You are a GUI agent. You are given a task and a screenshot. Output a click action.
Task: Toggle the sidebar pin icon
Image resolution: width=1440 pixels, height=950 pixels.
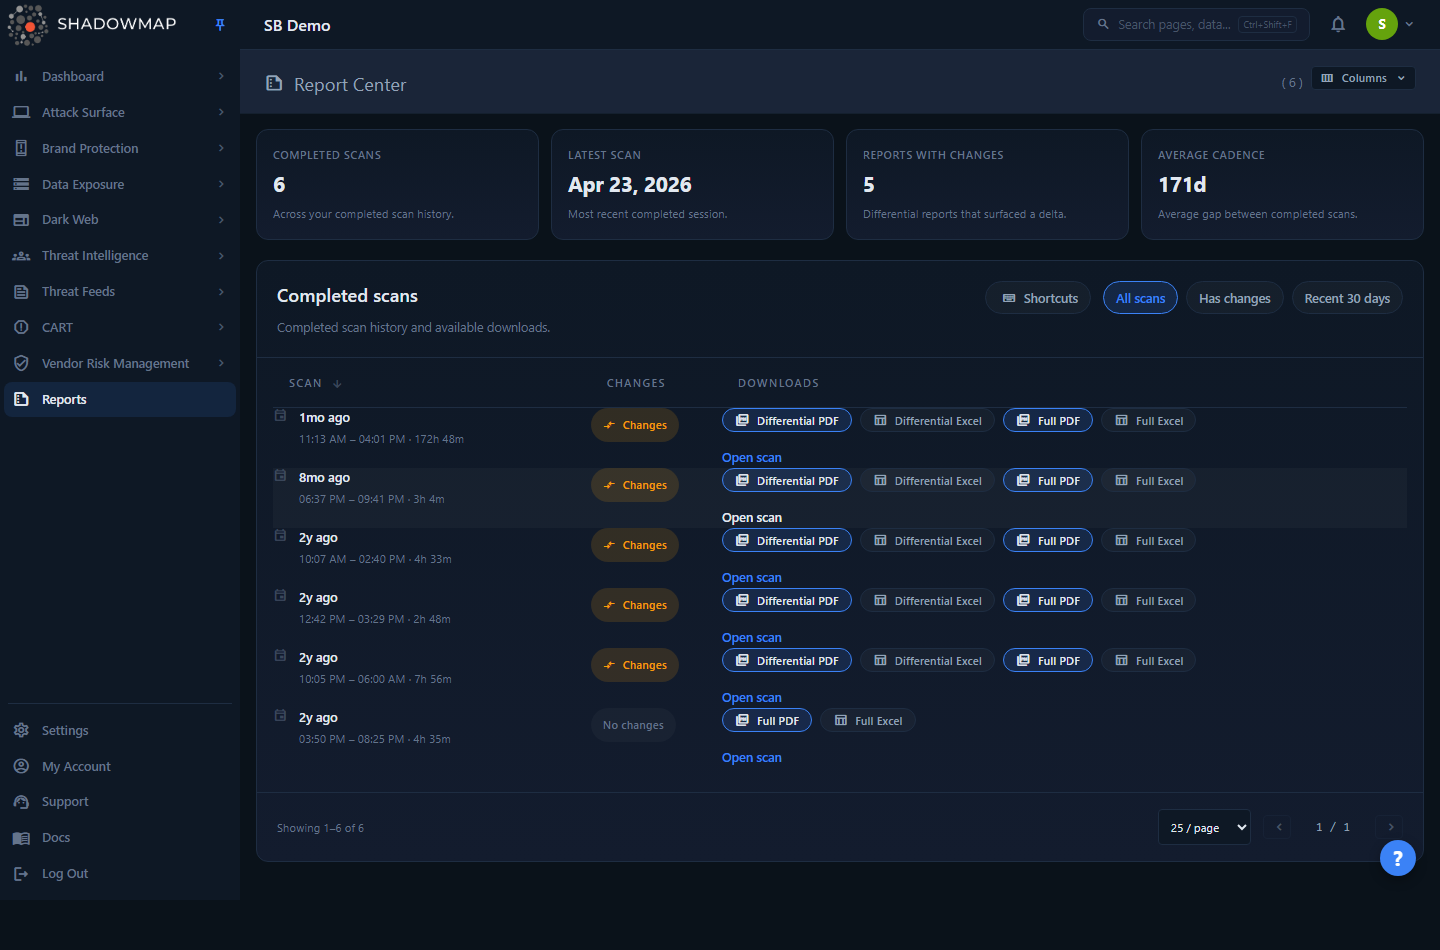click(x=220, y=25)
